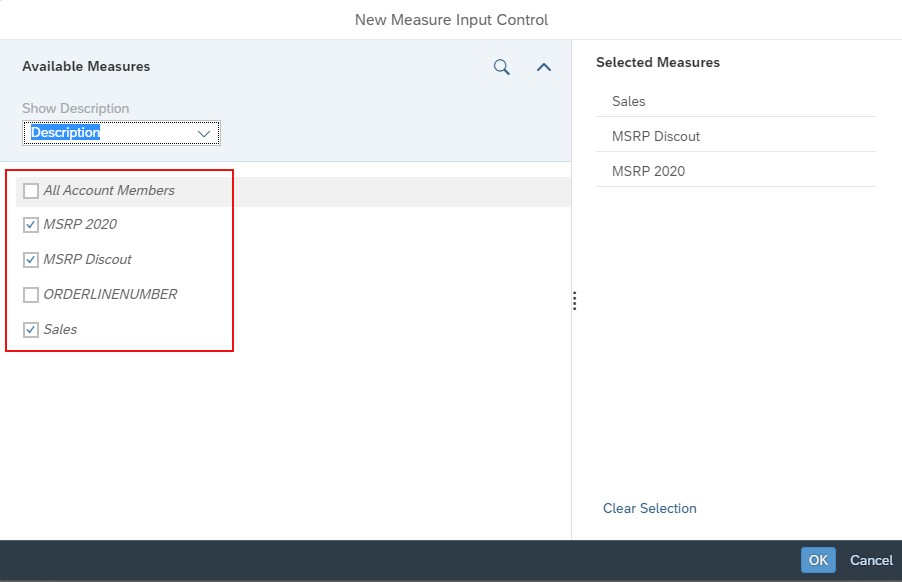Click the Available Measures panel title

pyautogui.click(x=85, y=66)
